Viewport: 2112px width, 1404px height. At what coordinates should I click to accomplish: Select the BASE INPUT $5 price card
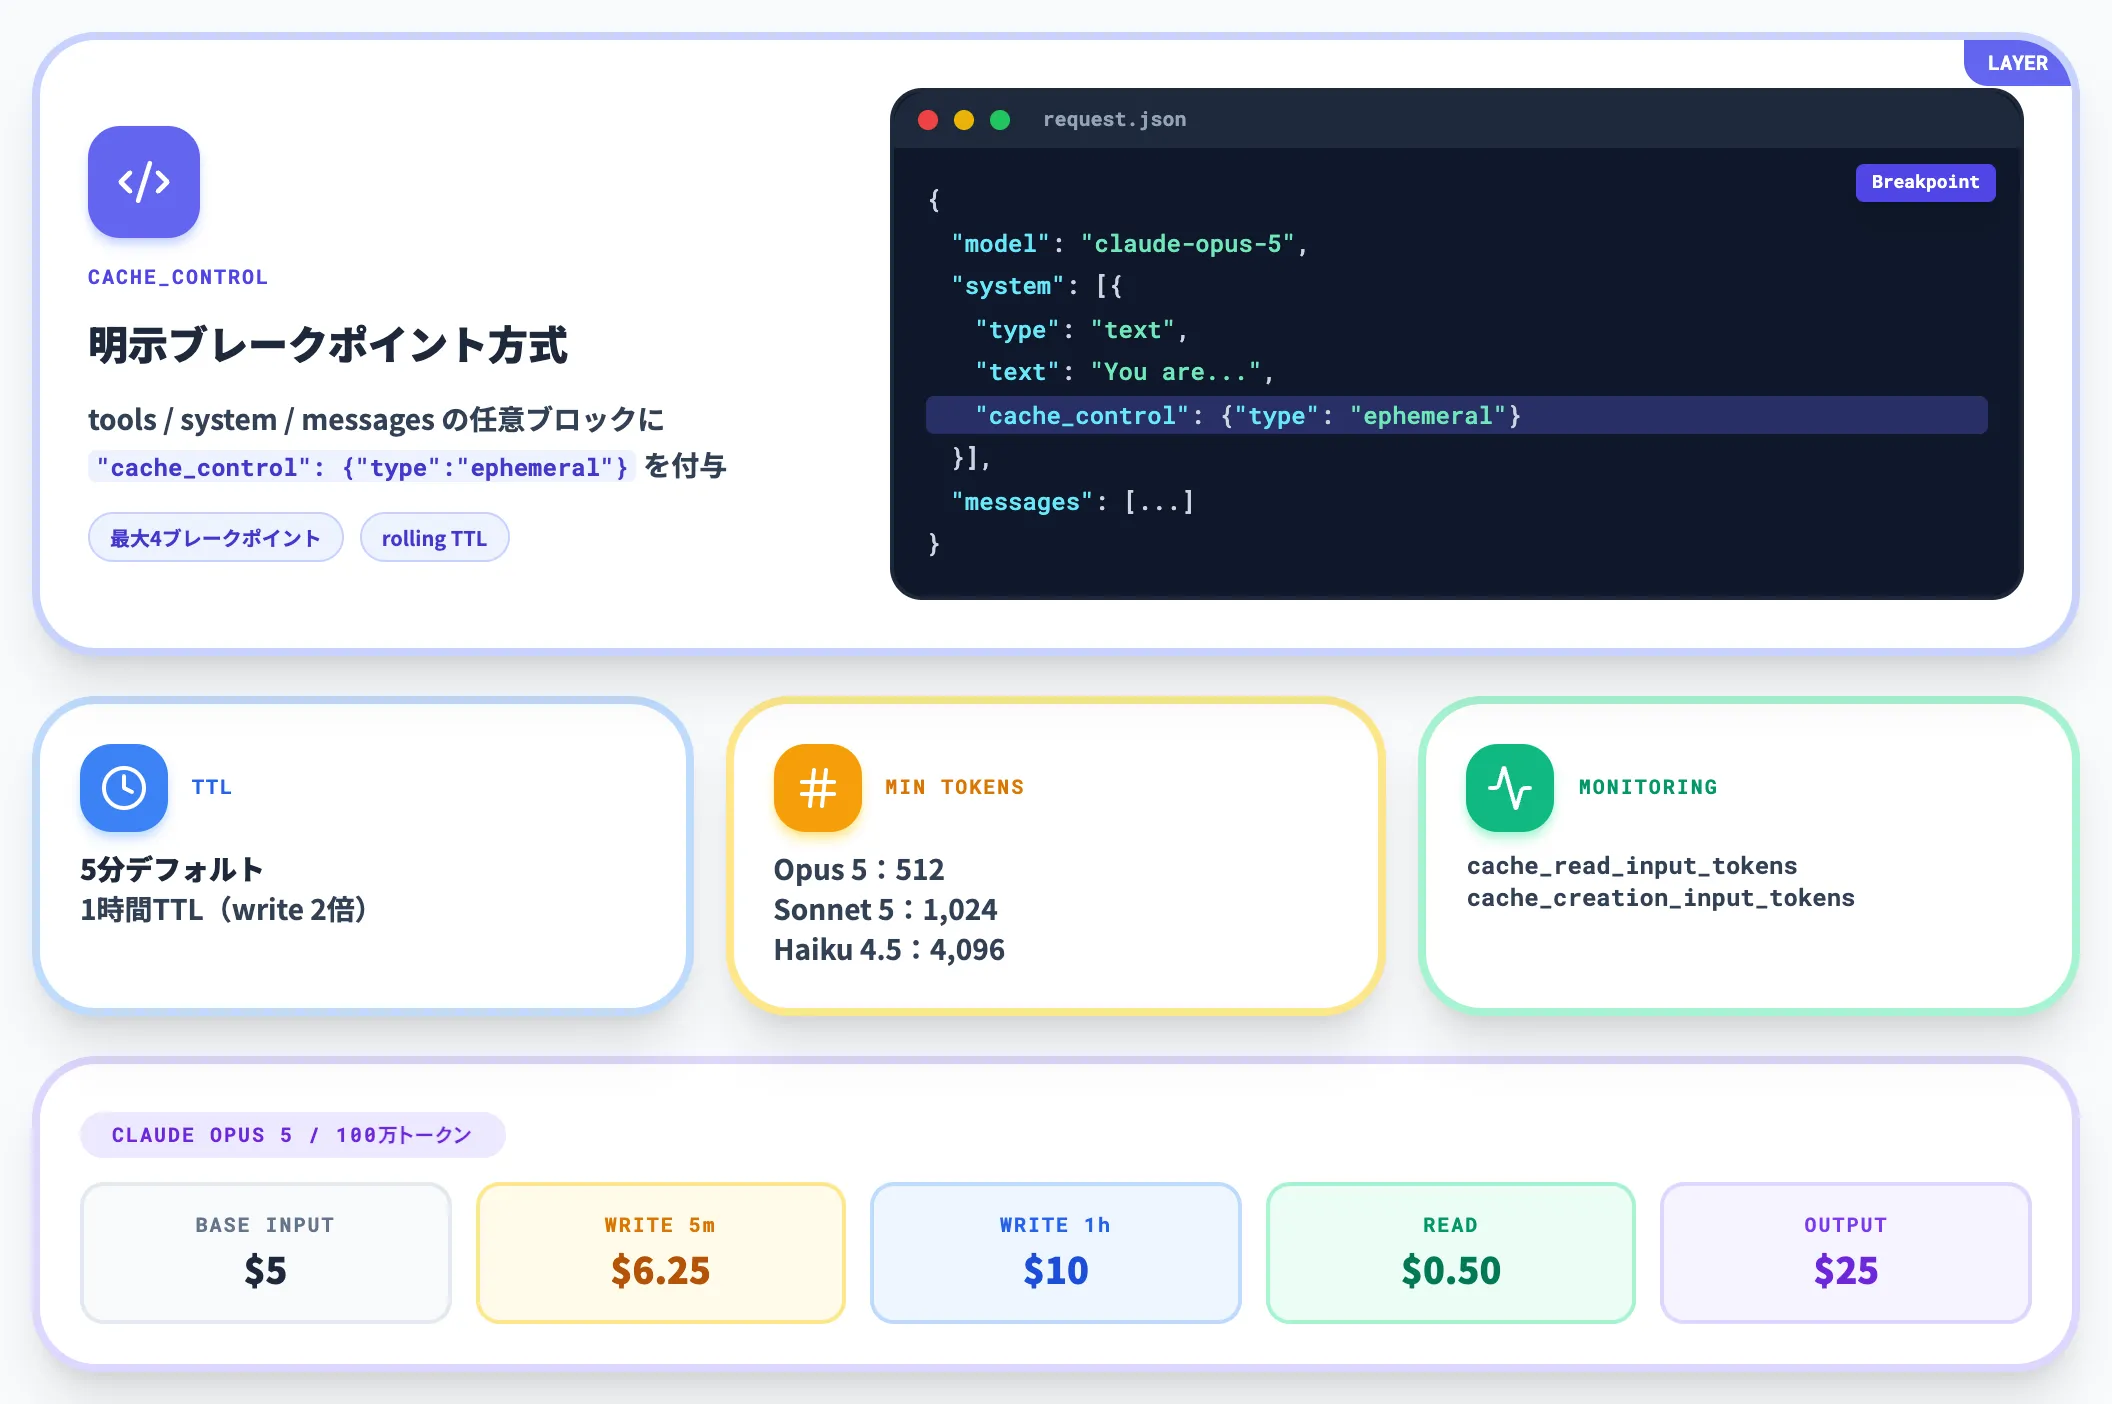(x=266, y=1252)
